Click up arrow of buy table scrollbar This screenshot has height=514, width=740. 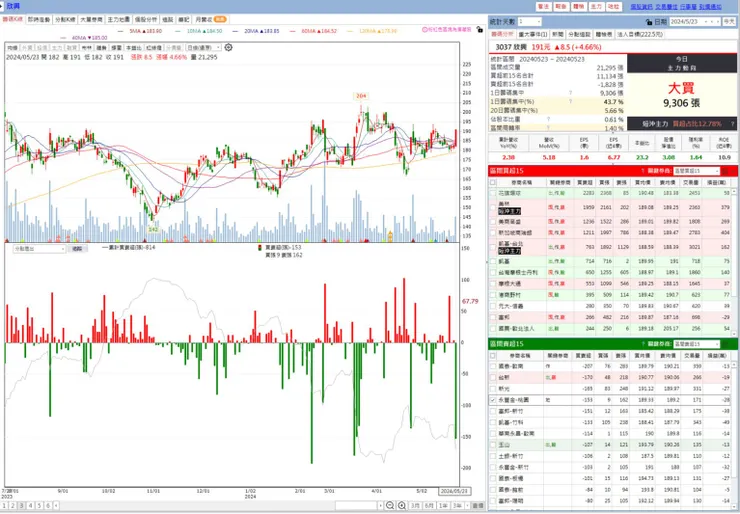tap(734, 192)
